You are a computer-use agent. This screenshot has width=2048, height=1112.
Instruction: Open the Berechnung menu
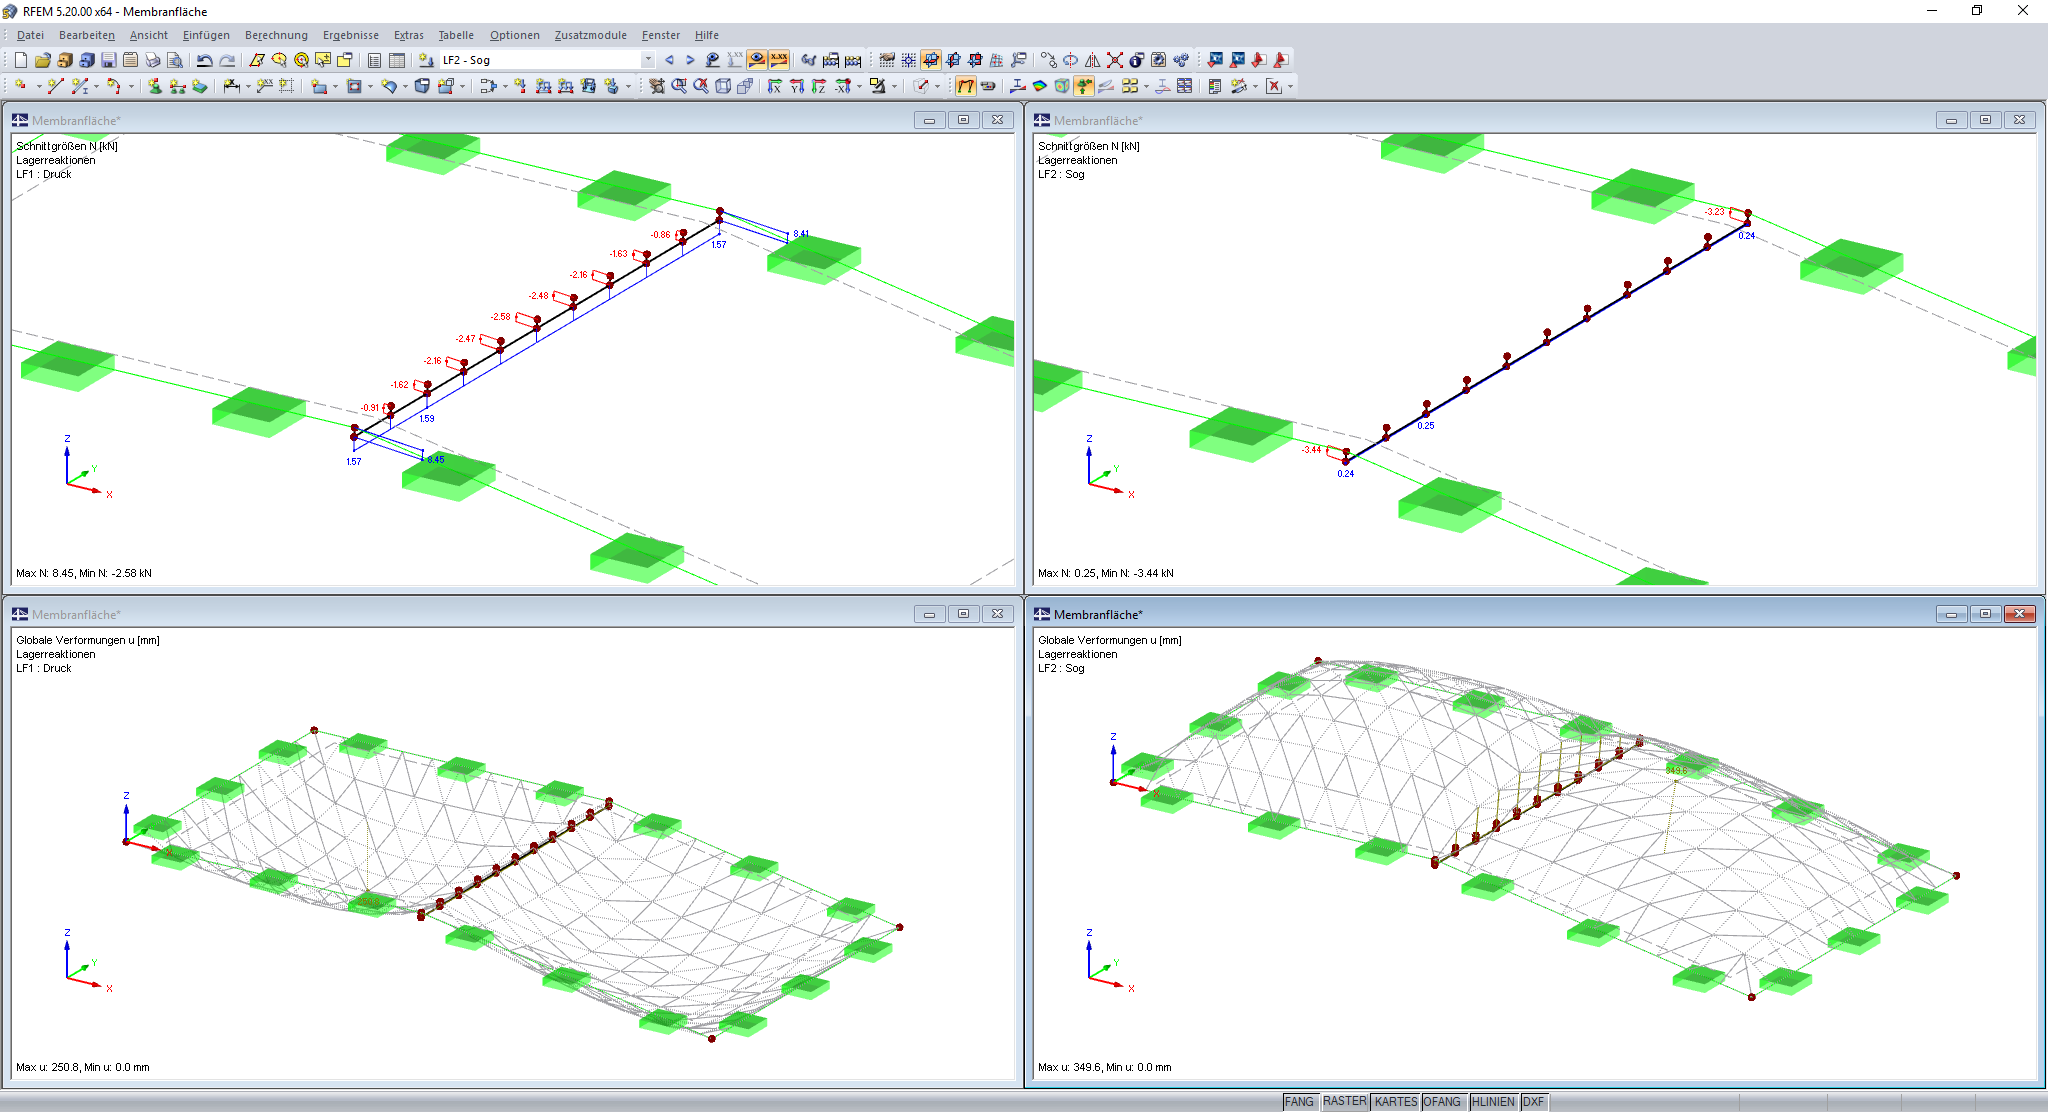[276, 35]
